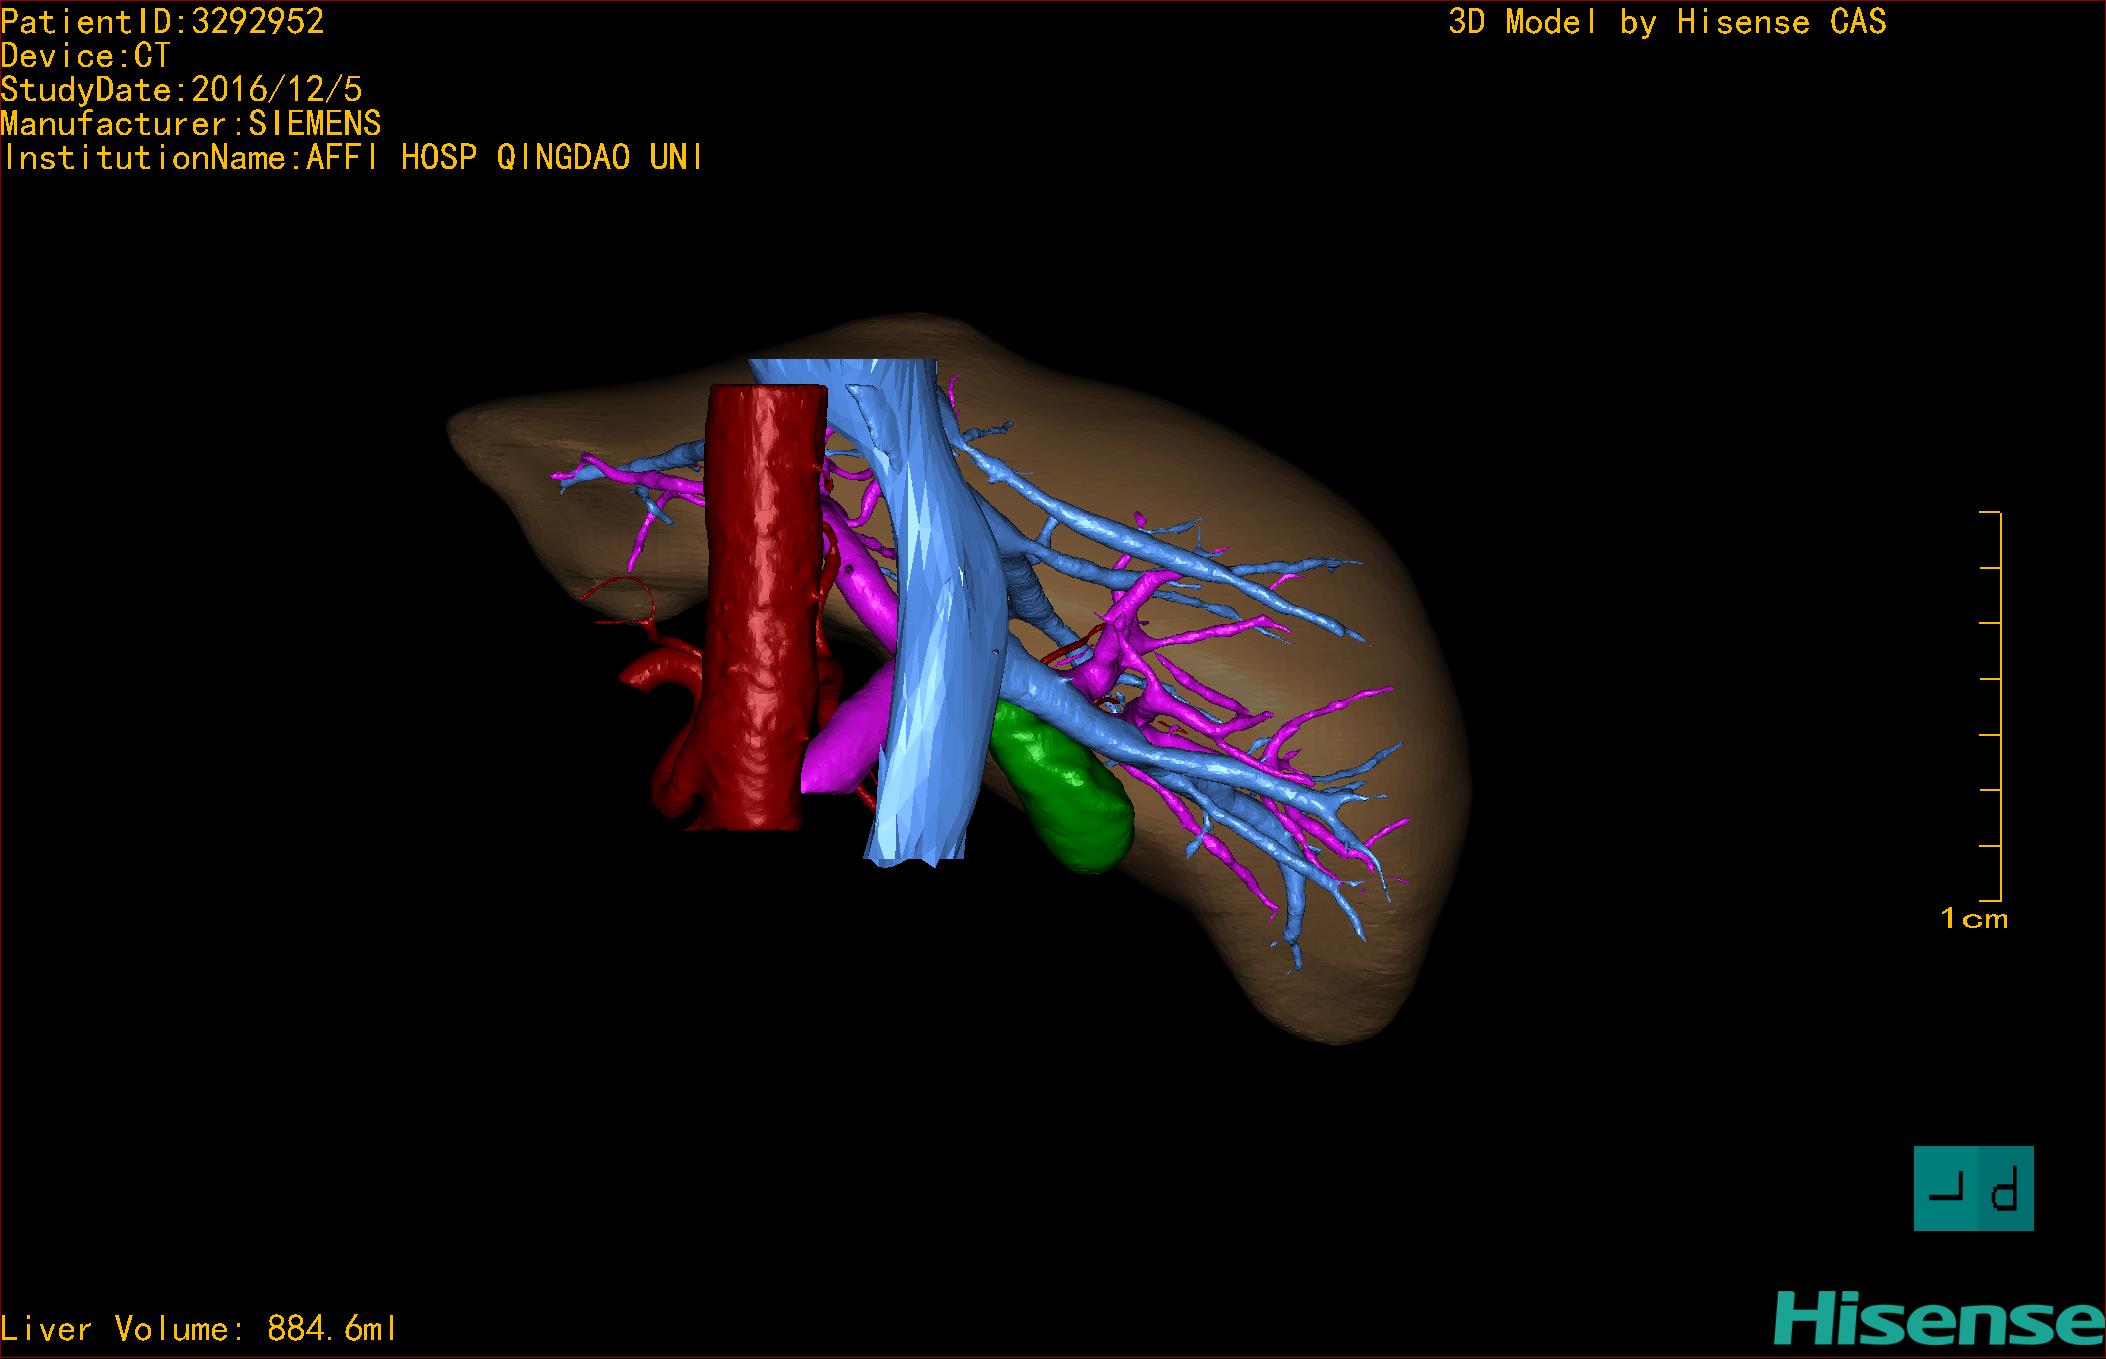Click the InstitutionName AFFI HOSP QINGDAO UNI text
This screenshot has height=1359, width=2106.
coord(352,158)
